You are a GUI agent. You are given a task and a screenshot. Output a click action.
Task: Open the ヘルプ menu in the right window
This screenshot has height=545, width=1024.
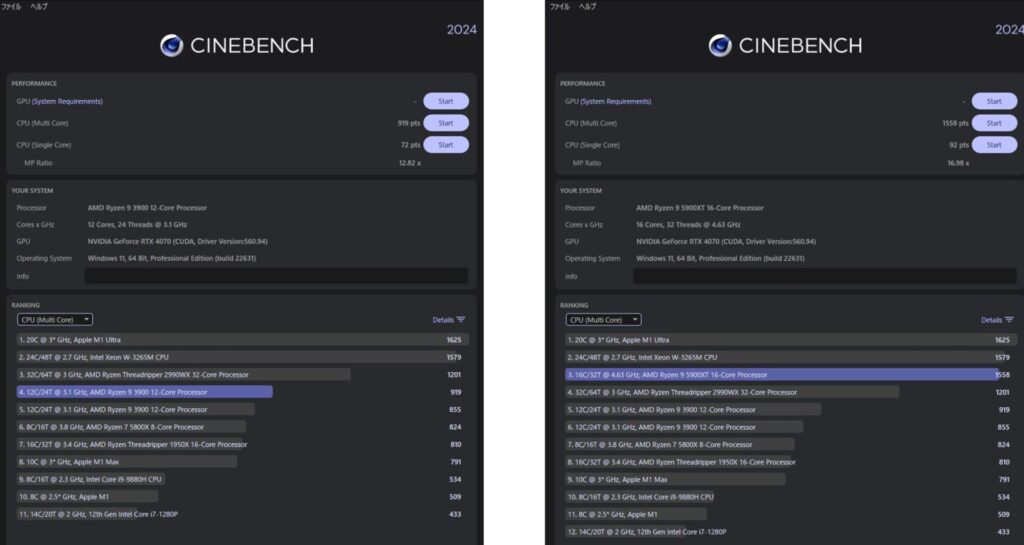(x=588, y=6)
